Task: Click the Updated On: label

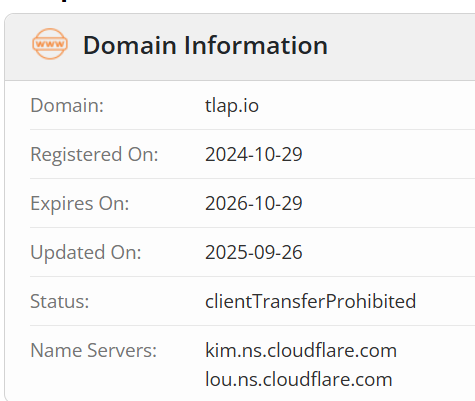Action: [x=86, y=252]
